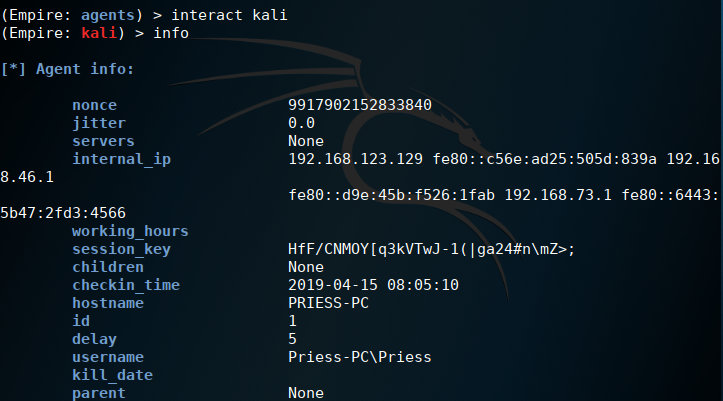The image size is (723, 401).
Task: Click the username value Priess-PC\Priess
Action: point(360,357)
